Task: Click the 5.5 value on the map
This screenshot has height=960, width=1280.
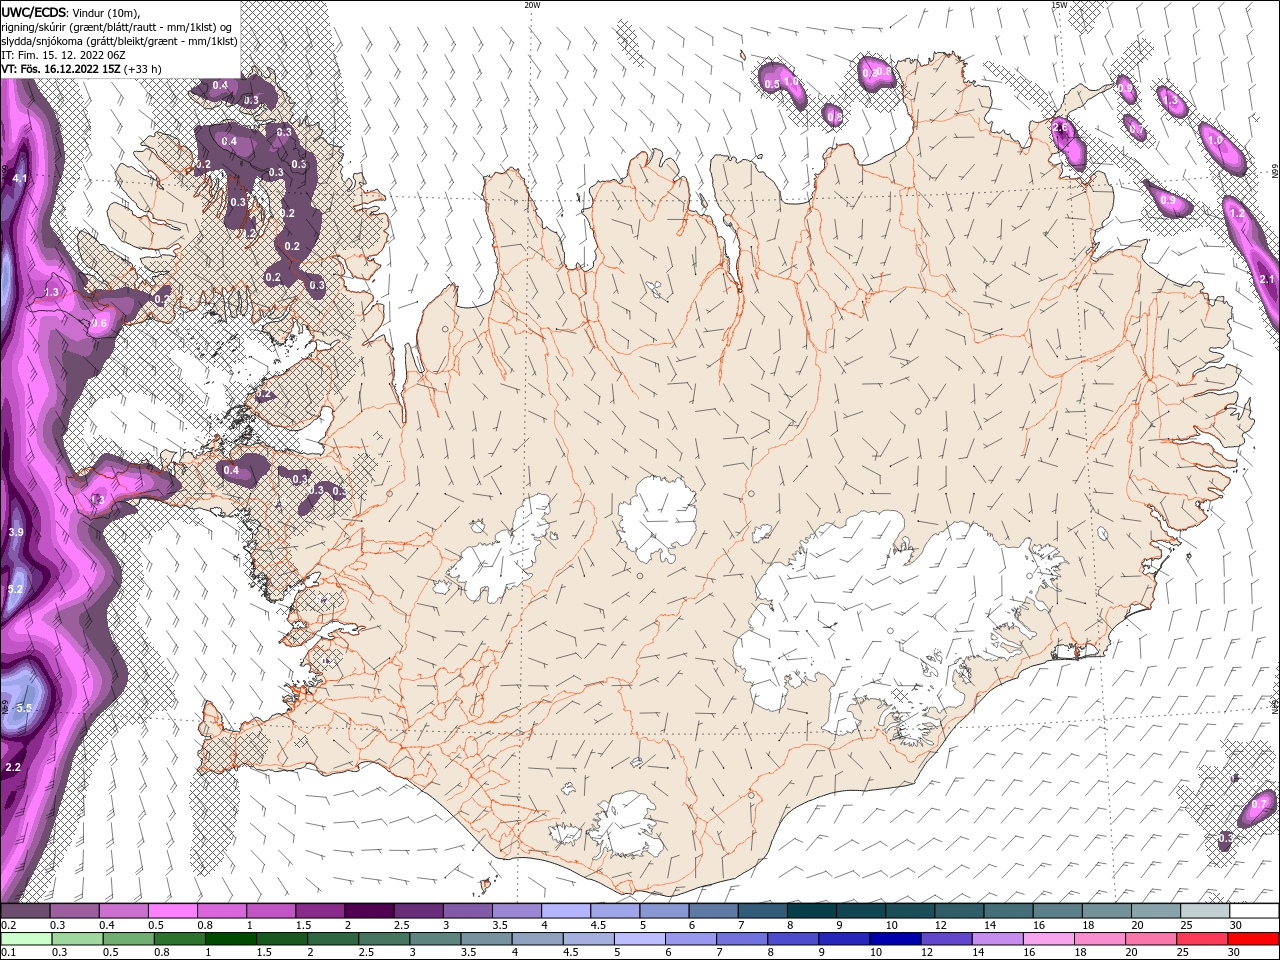Action: [x=25, y=708]
